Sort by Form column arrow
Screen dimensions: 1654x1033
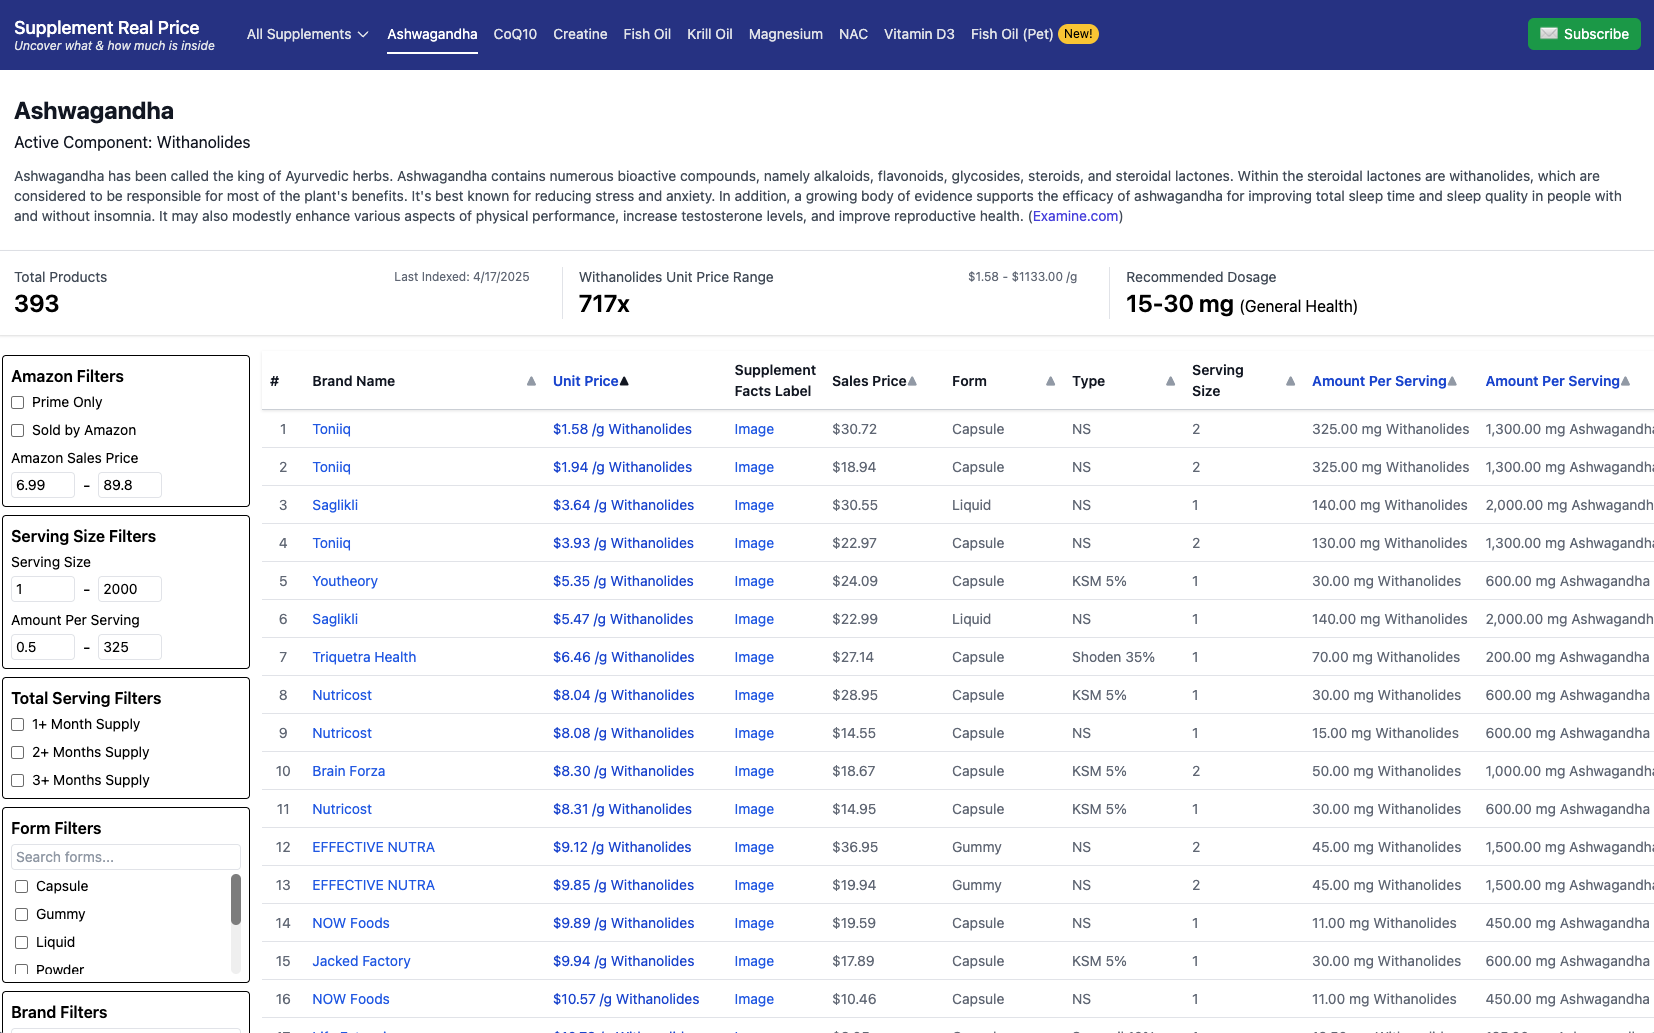pos(1050,381)
